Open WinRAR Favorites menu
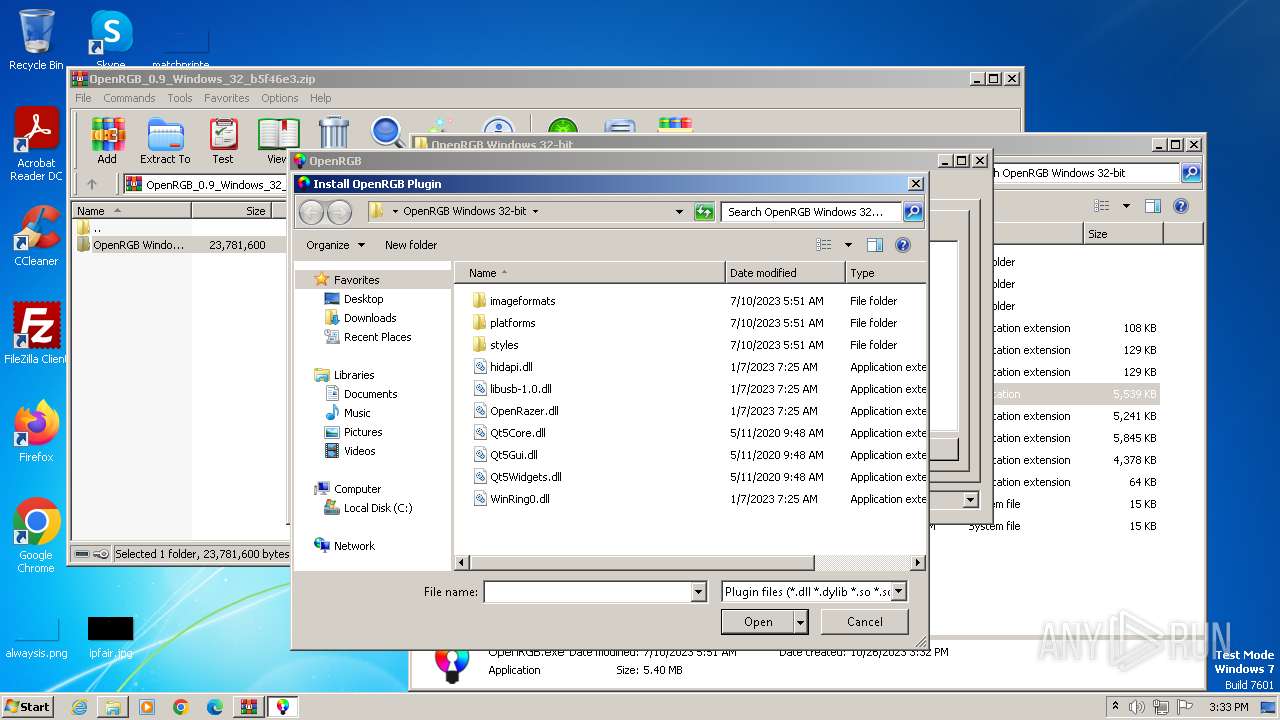This screenshot has height=720, width=1280. (x=227, y=98)
